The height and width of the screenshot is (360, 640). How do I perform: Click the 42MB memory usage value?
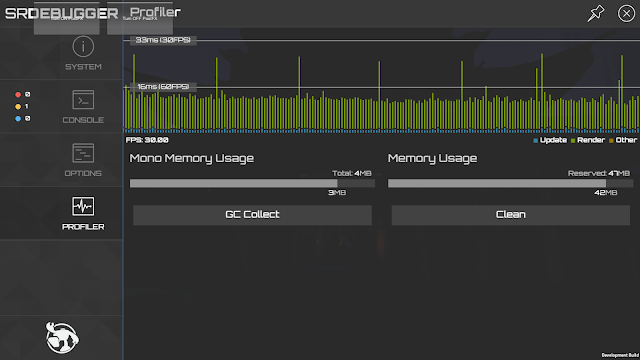606,193
